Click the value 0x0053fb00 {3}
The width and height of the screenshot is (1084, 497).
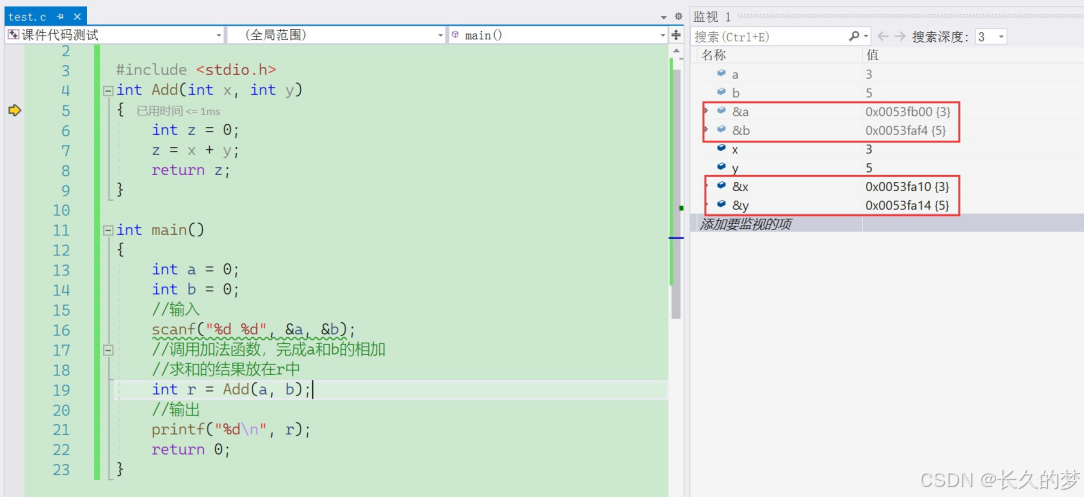(x=908, y=111)
